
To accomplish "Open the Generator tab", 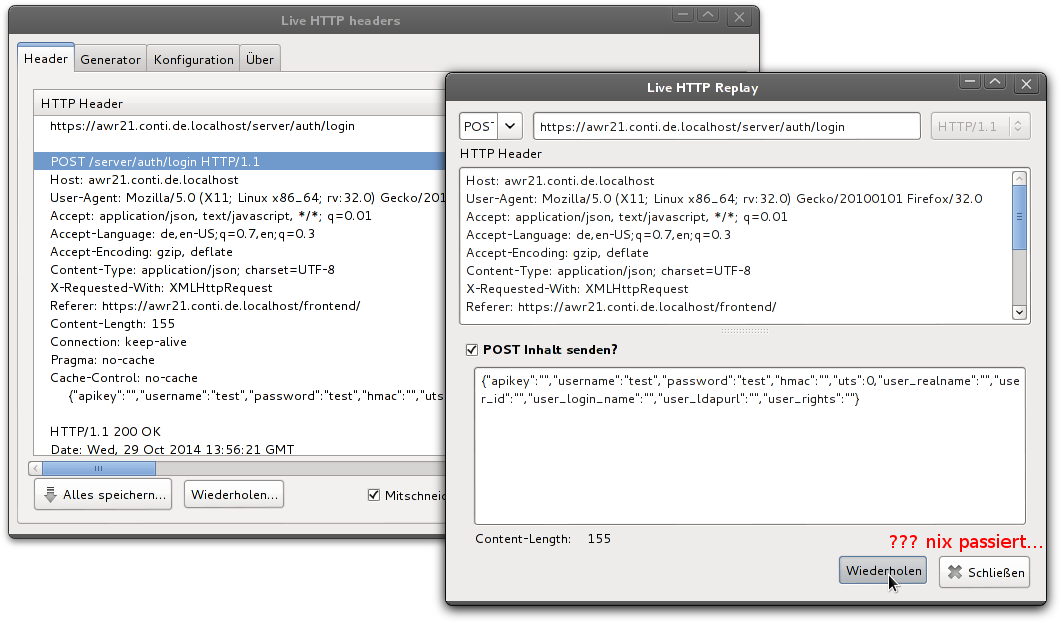I will point(110,60).
